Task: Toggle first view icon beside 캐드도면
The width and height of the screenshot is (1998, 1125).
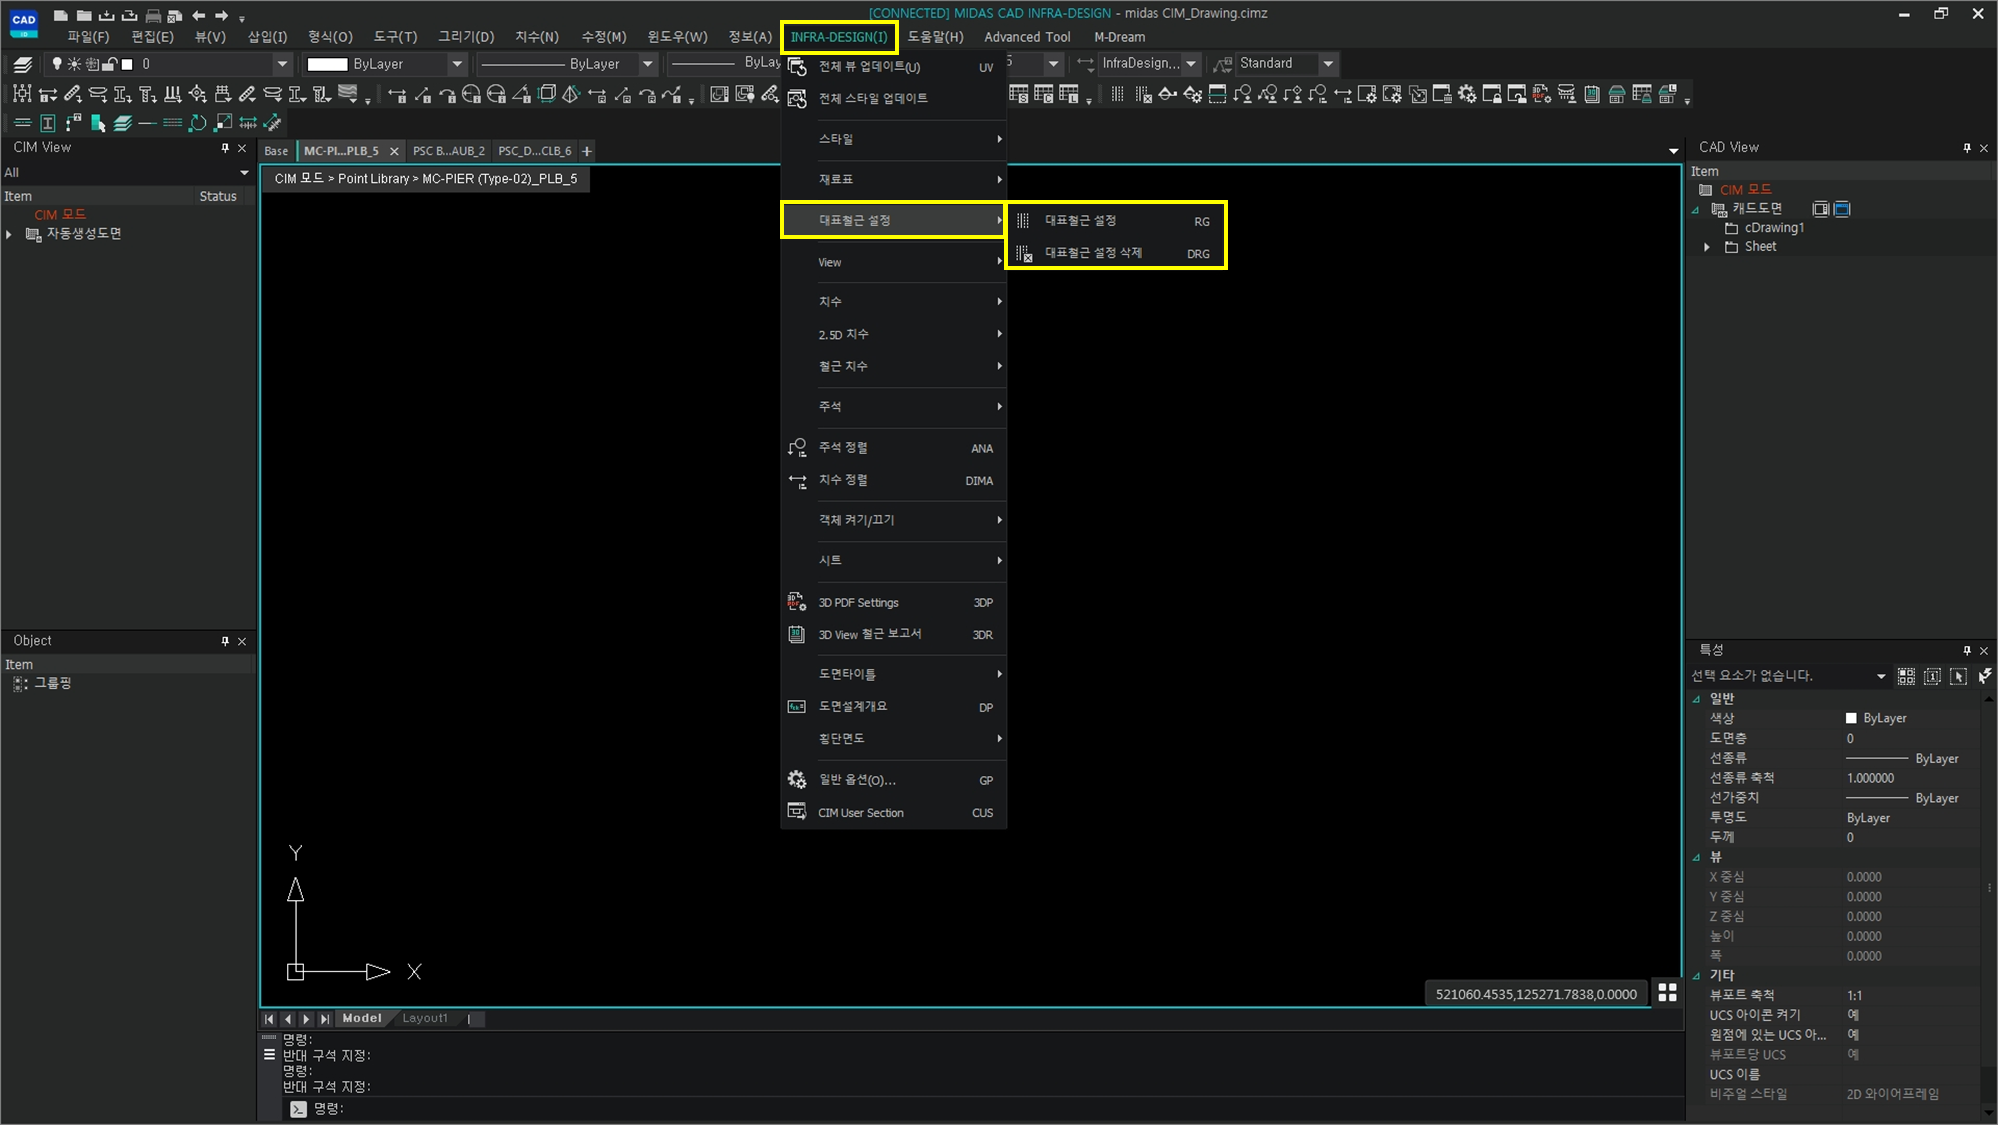Action: (x=1820, y=209)
